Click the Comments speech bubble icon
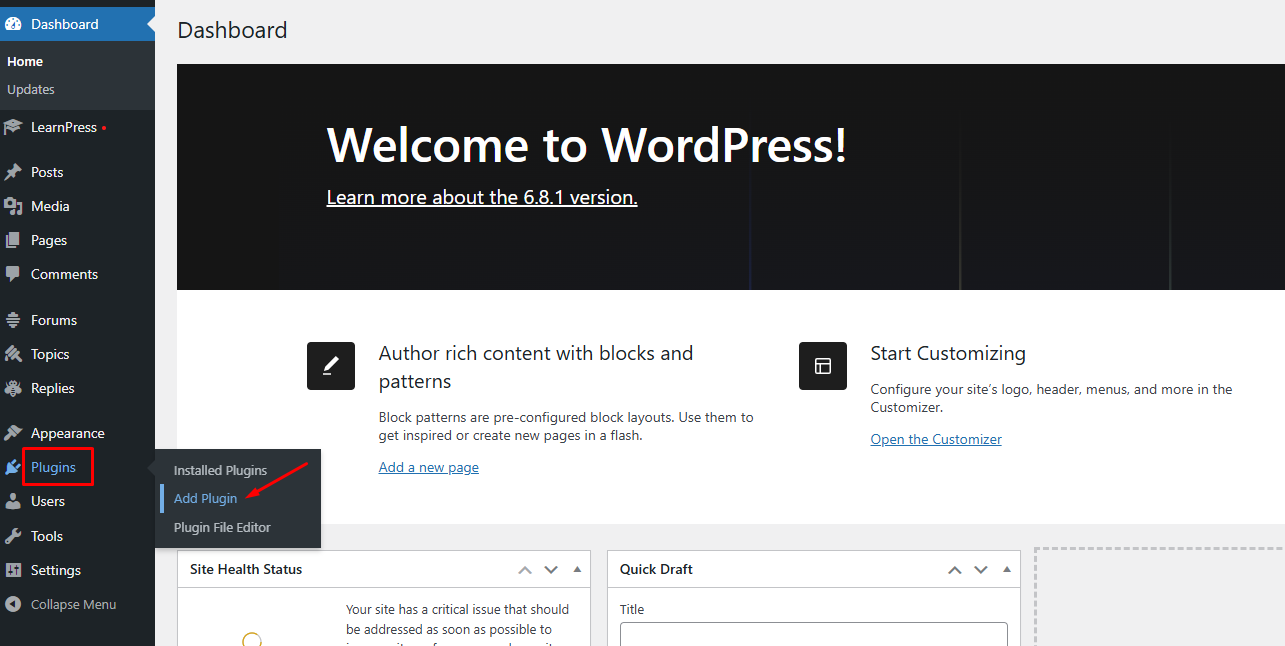Screen dimensions: 1285x646 (13, 274)
